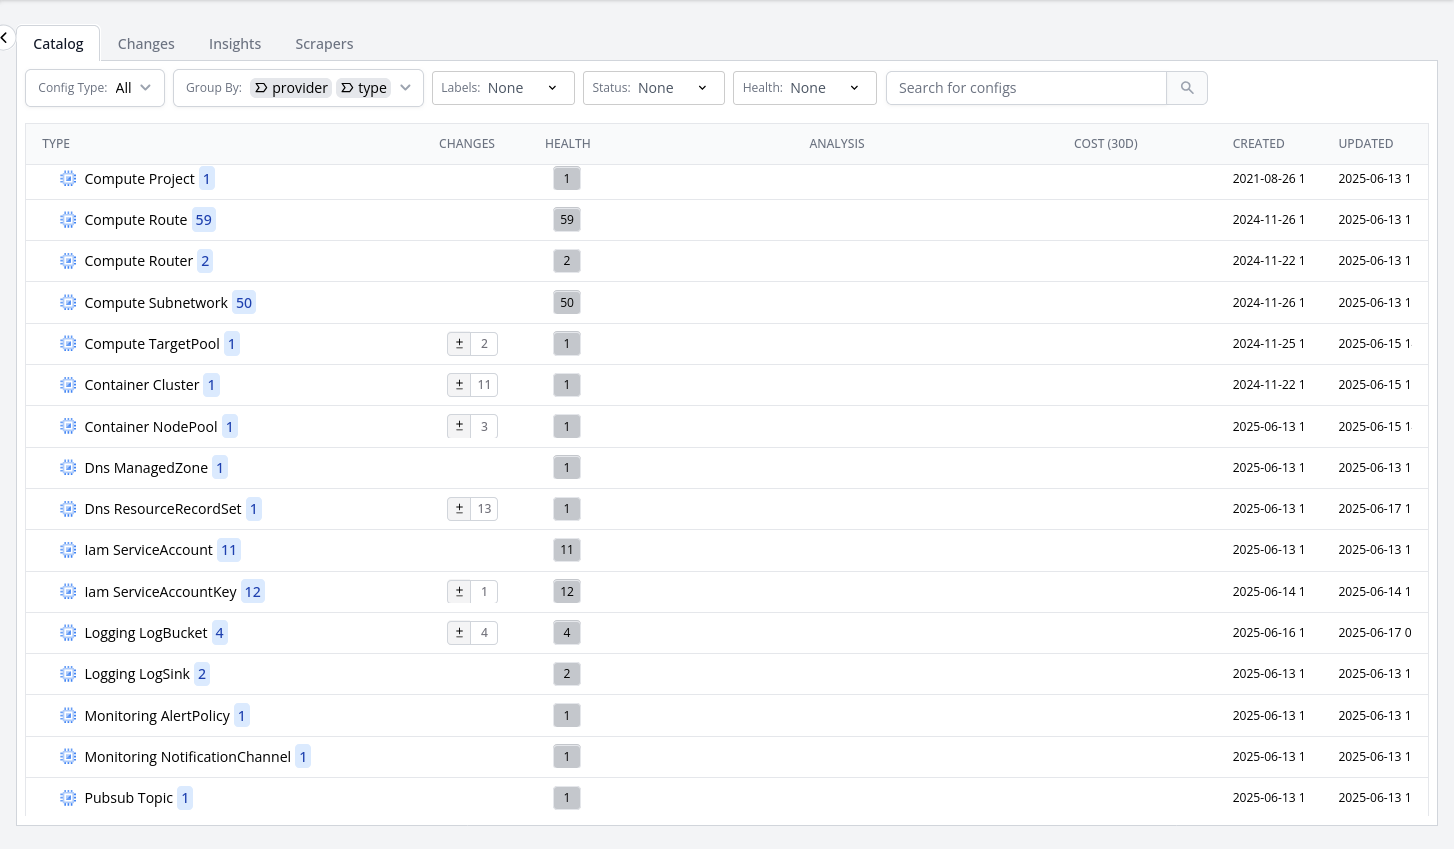Switch to the Insights tab
The height and width of the screenshot is (849, 1454).
coord(235,44)
